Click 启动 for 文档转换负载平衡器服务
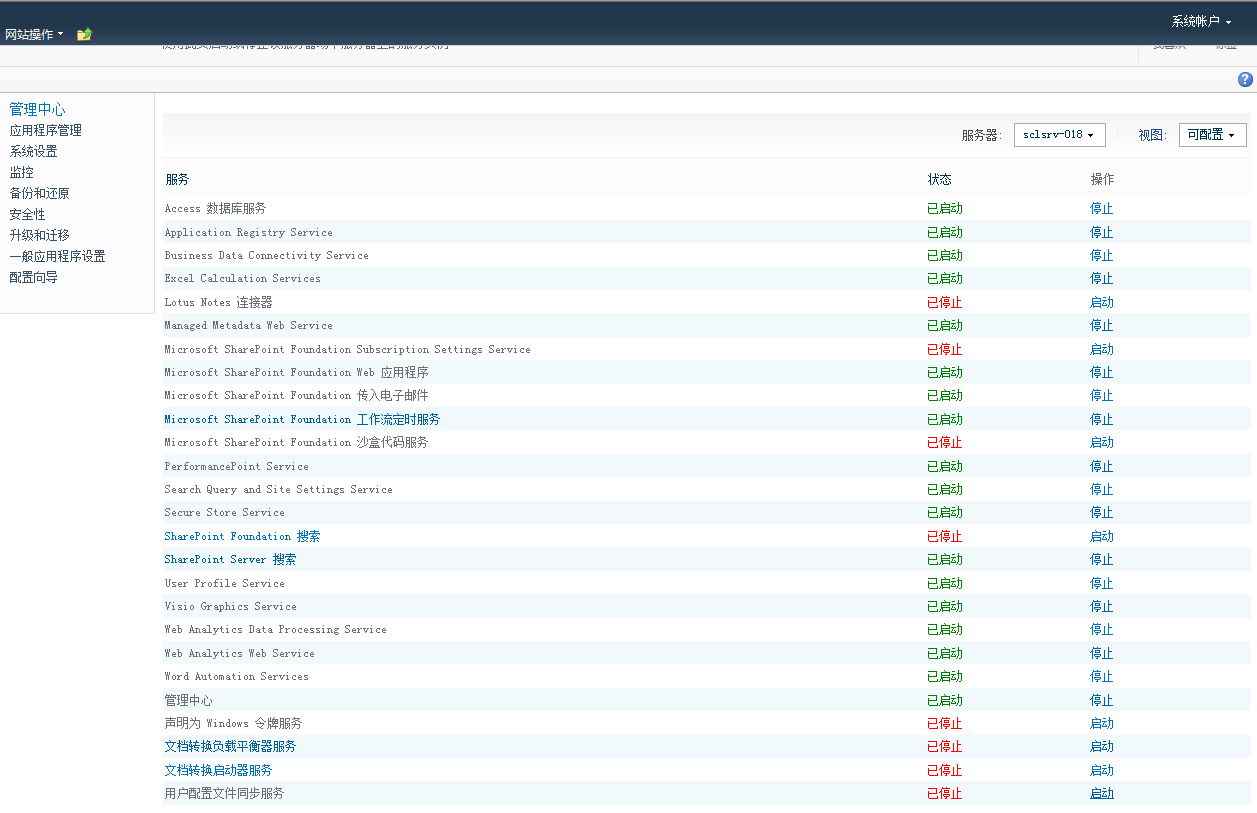 [x=1101, y=746]
